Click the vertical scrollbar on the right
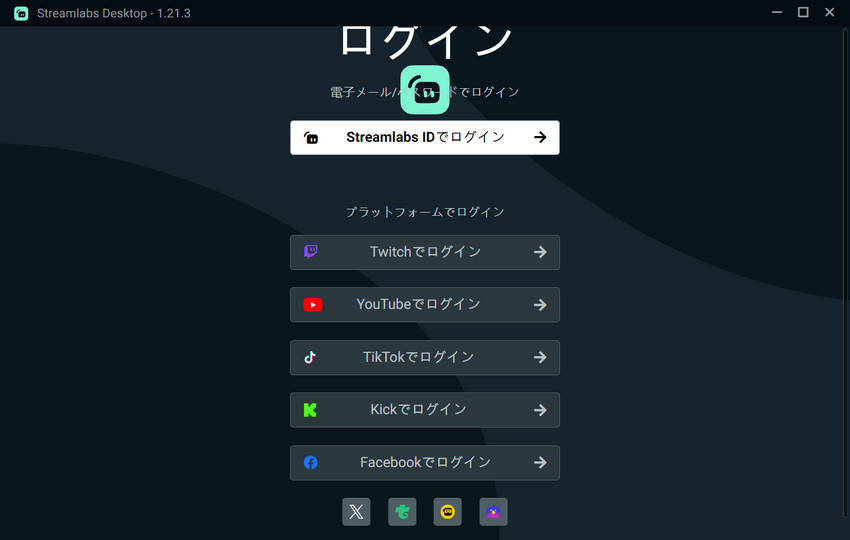 pos(846,271)
